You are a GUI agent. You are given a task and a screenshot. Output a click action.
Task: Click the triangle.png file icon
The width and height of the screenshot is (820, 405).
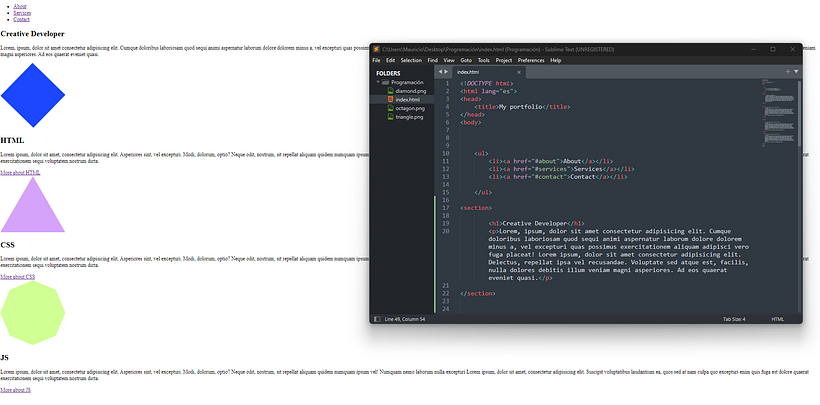point(390,117)
